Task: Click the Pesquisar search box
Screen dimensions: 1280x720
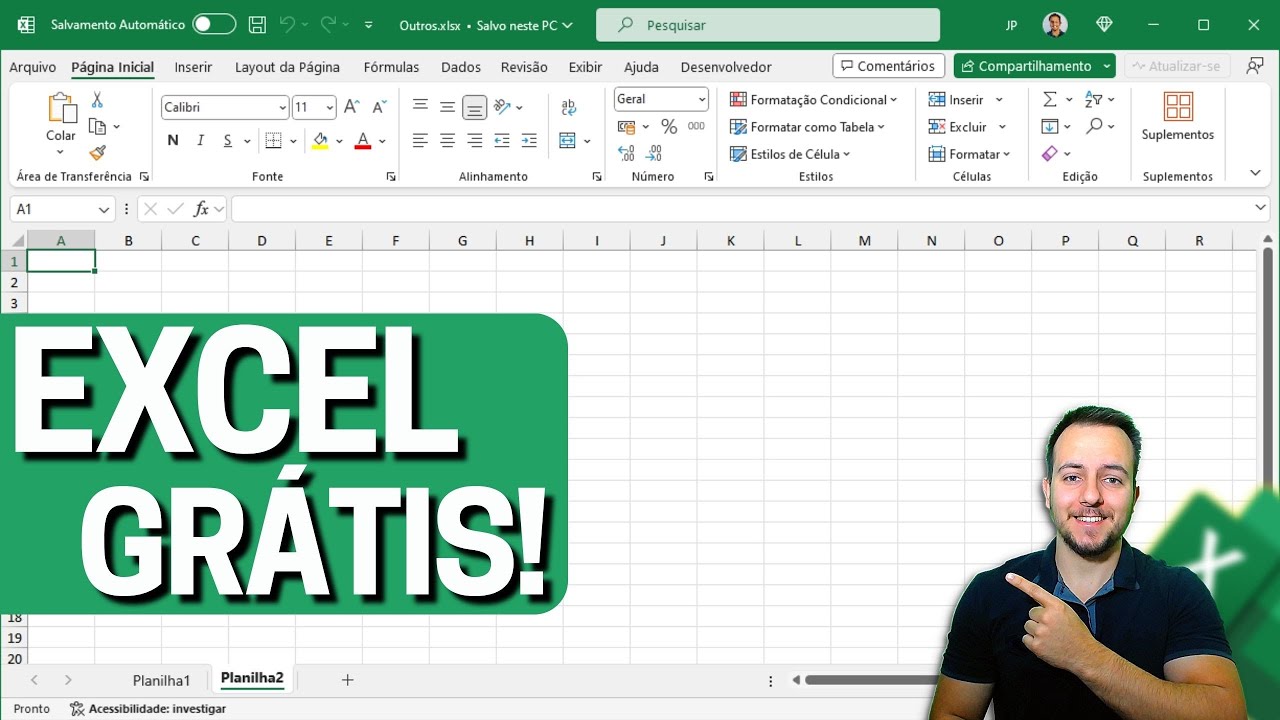Action: pyautogui.click(x=767, y=25)
